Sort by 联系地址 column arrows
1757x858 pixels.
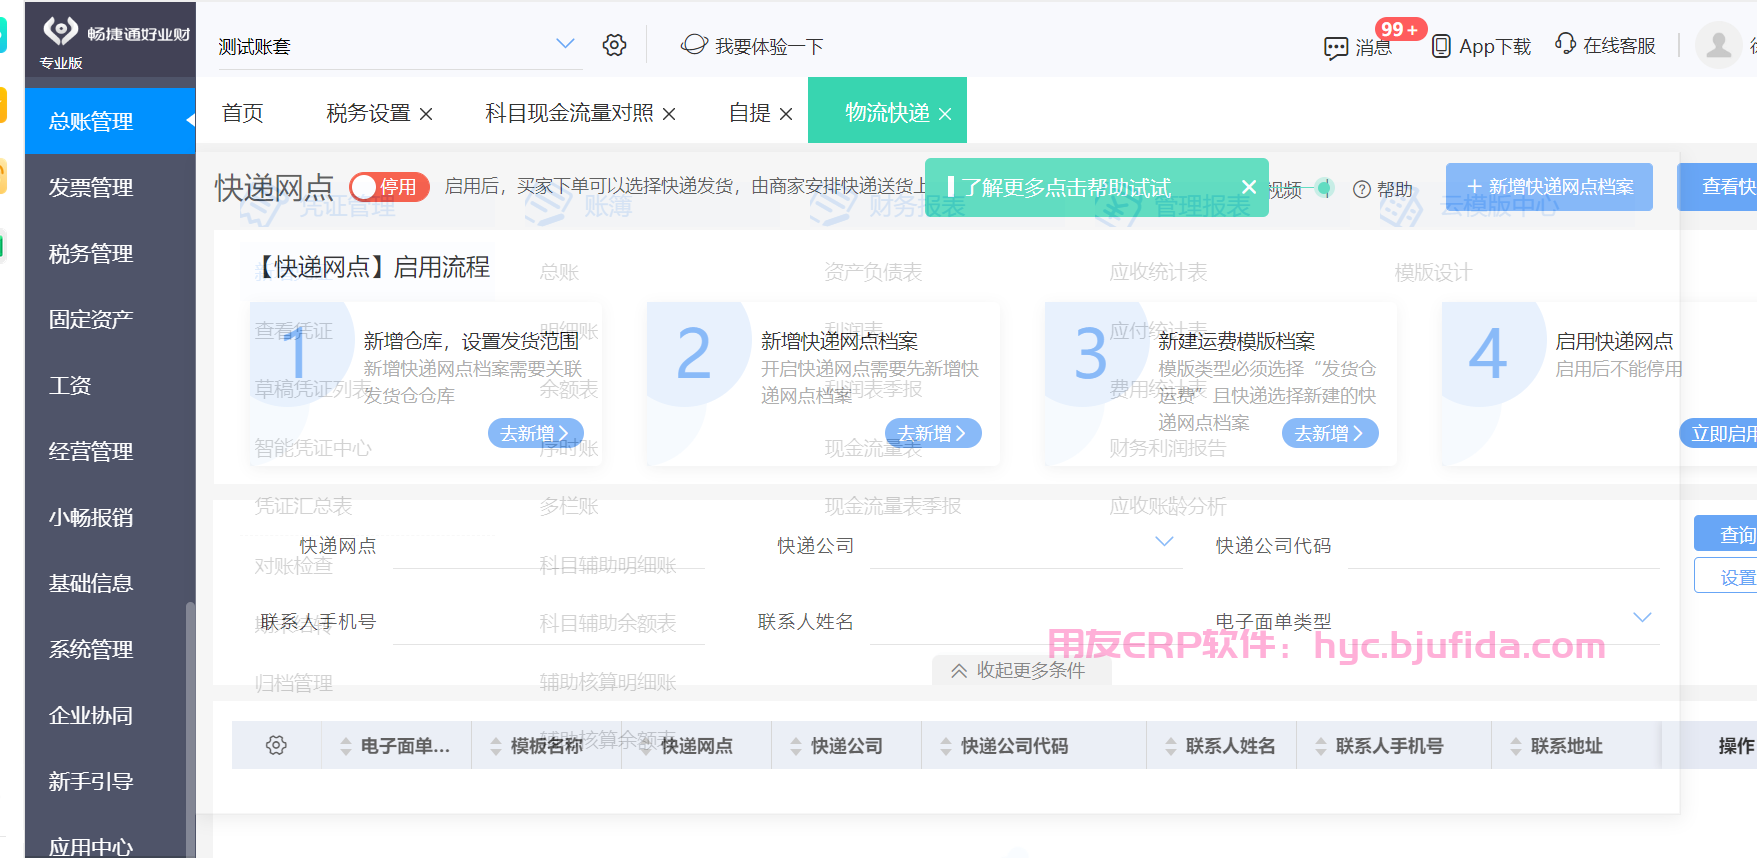click(x=1516, y=746)
